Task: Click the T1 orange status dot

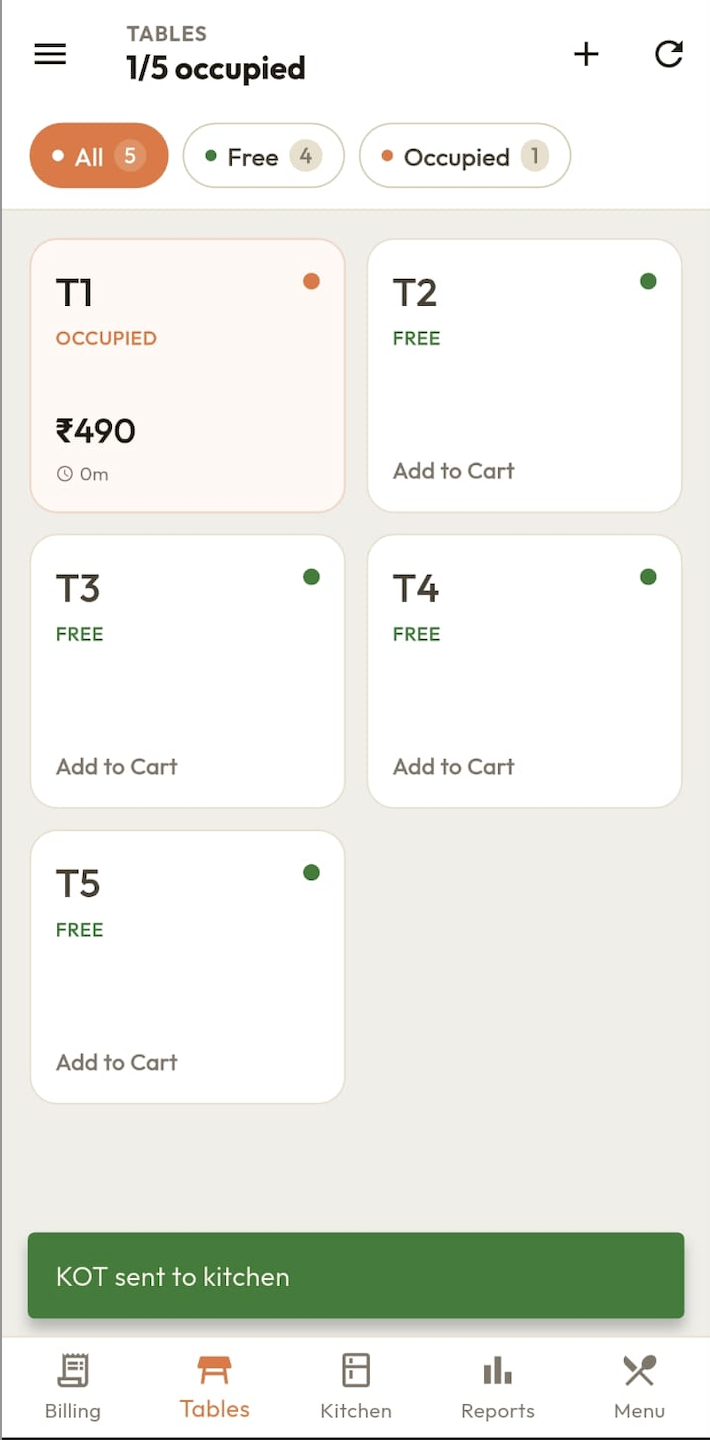Action: click(x=311, y=281)
